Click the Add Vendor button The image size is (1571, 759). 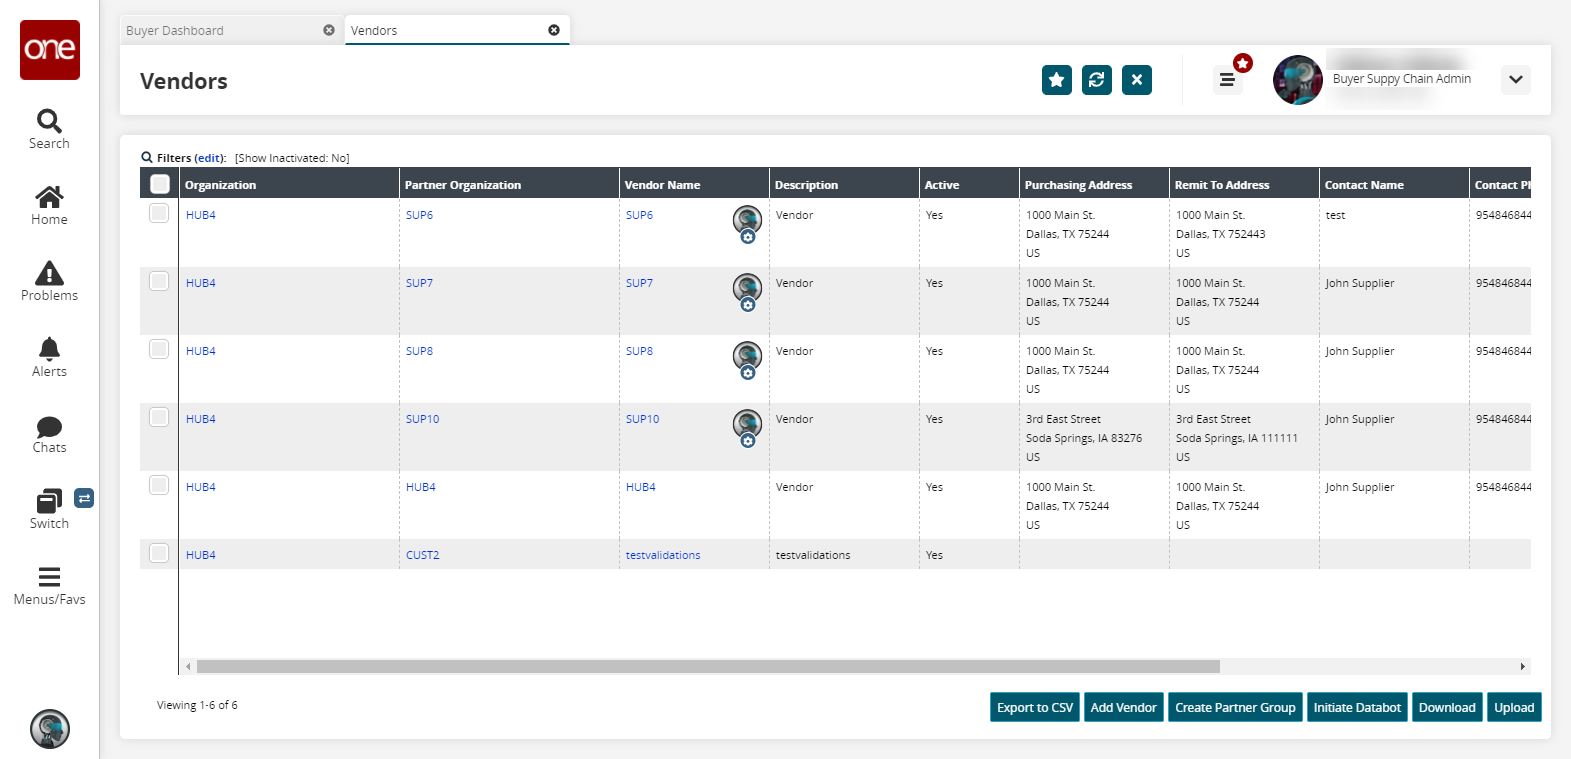click(x=1123, y=707)
